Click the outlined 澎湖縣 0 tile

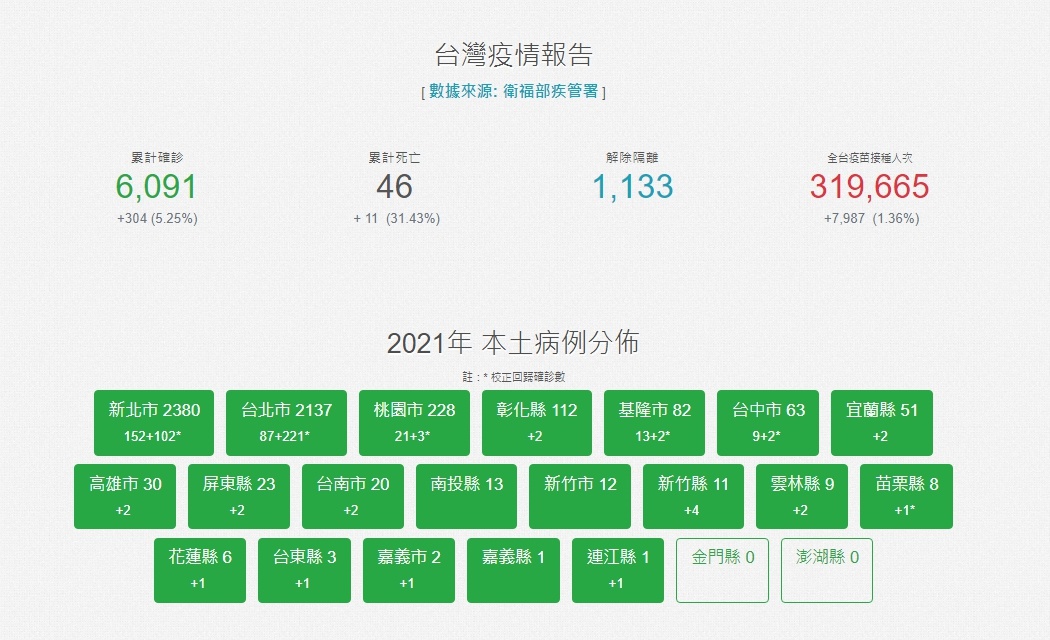[x=827, y=570]
